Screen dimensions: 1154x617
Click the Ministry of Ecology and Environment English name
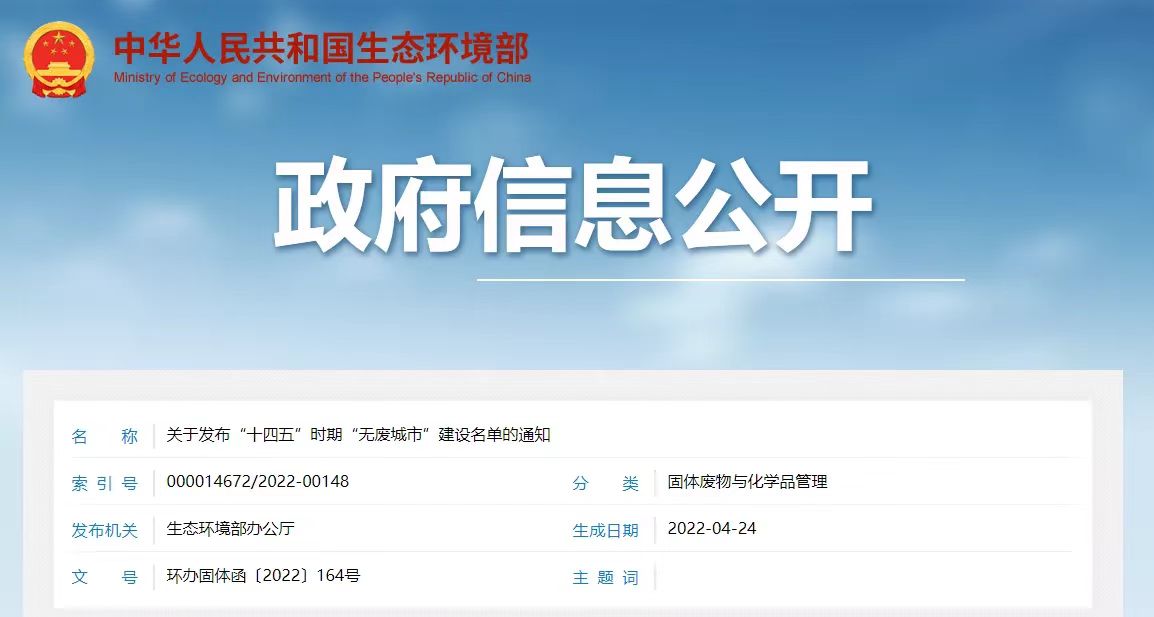click(x=322, y=78)
